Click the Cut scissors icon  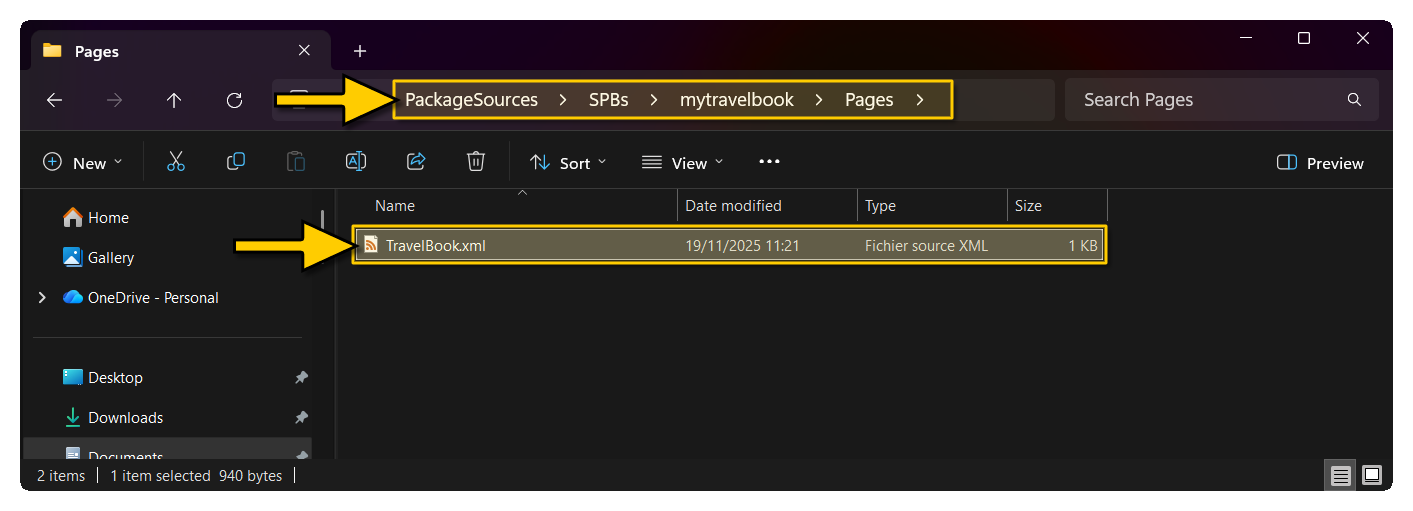(176, 162)
